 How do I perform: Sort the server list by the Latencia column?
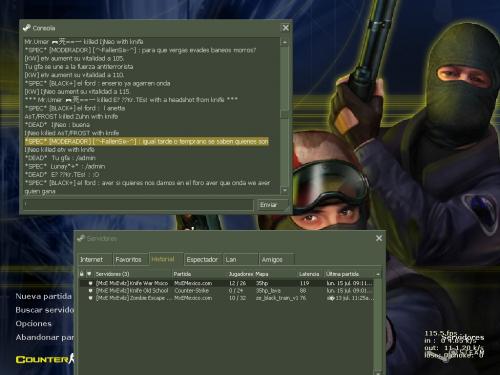[309, 274]
